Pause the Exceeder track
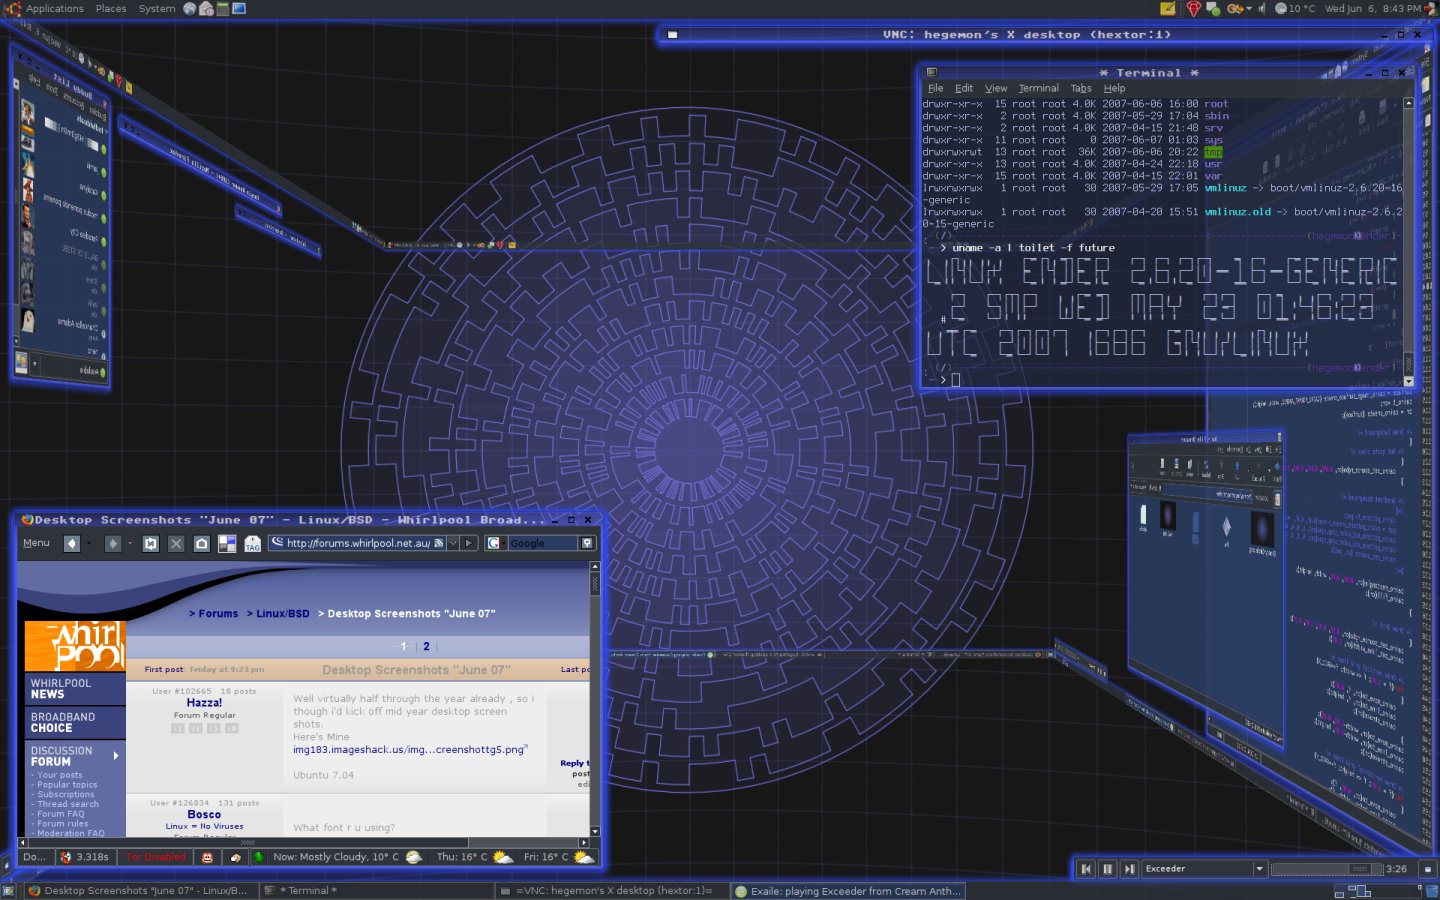Screen dimensions: 1440x900 (x=1107, y=869)
